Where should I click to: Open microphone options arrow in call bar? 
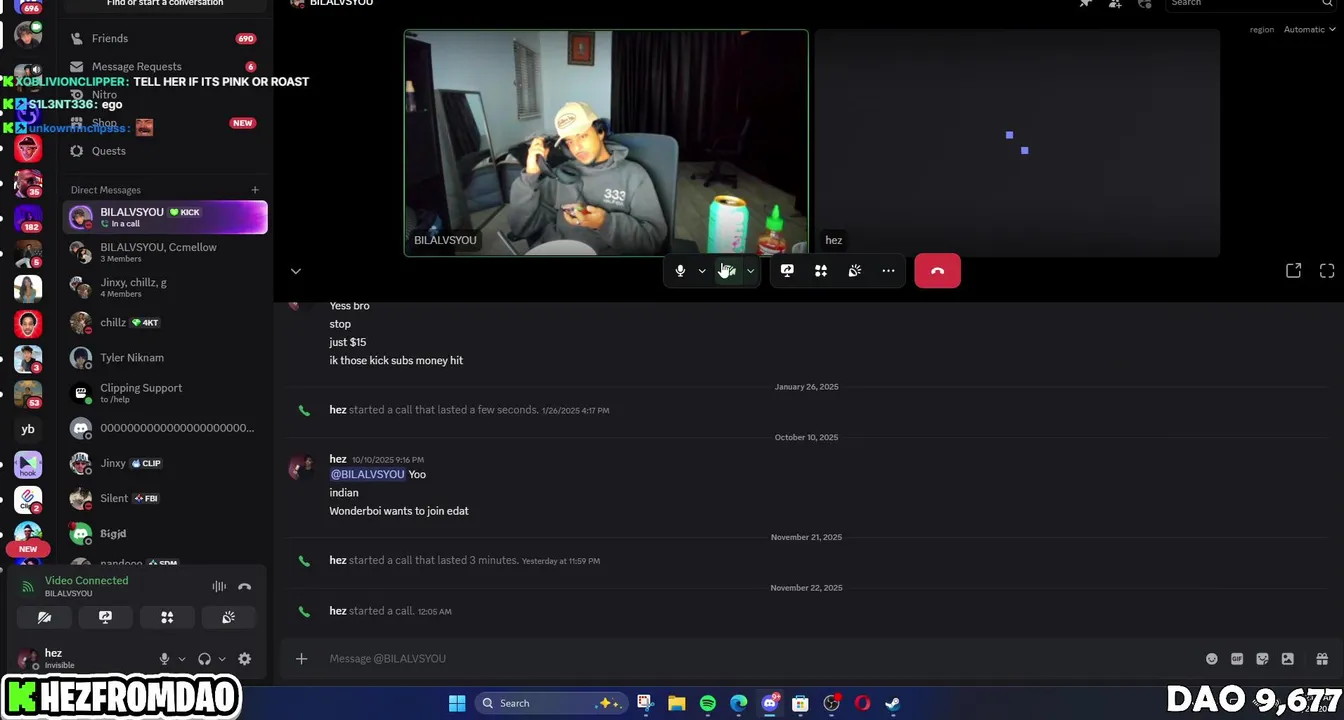[x=702, y=271]
